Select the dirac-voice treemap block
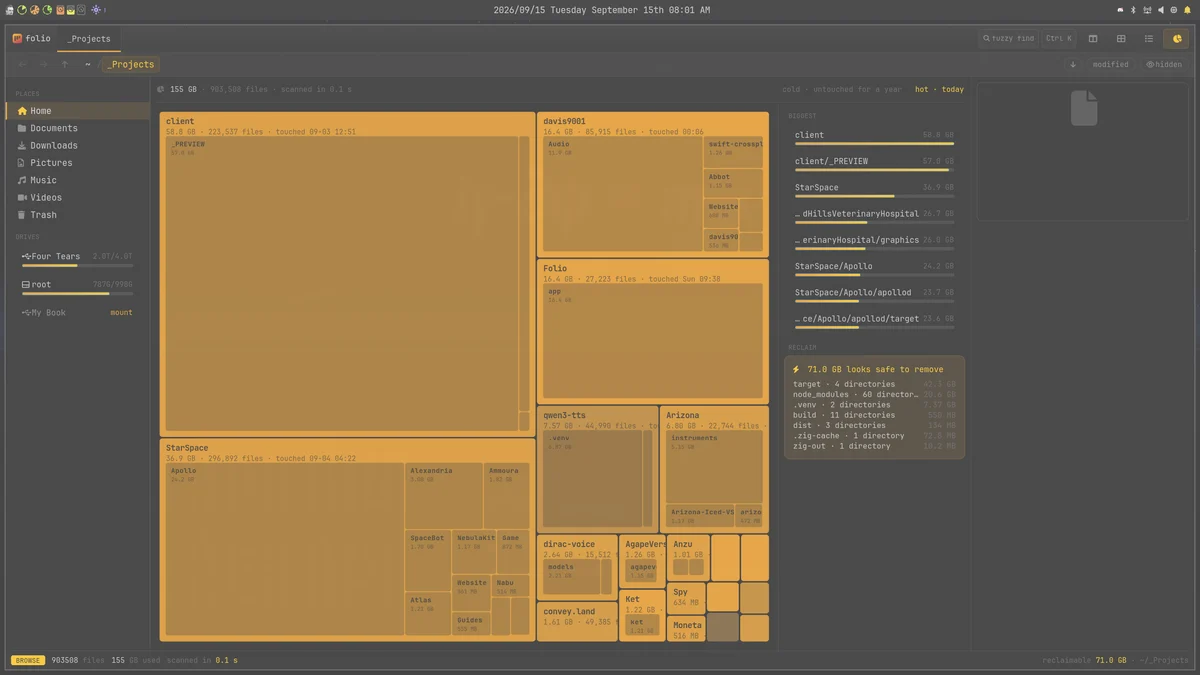The image size is (1200, 675). [577, 566]
